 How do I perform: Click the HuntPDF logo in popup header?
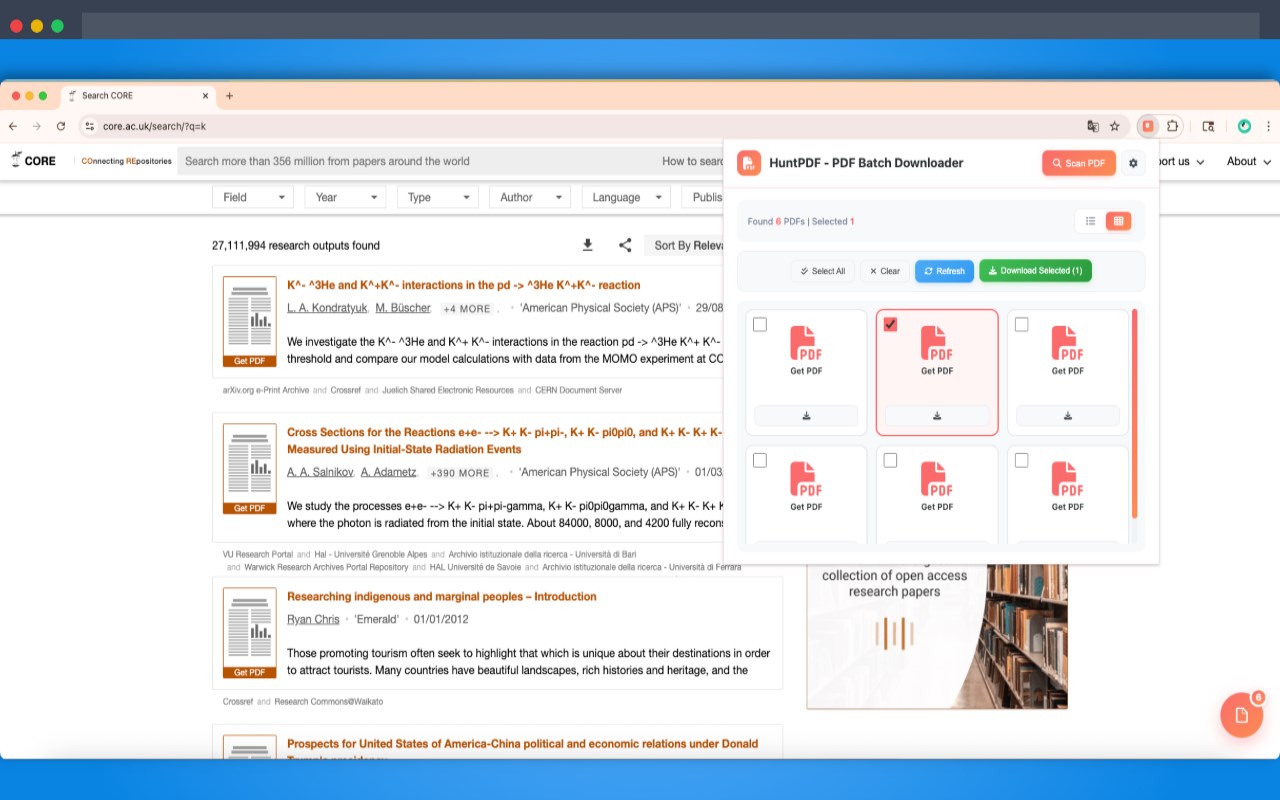click(x=749, y=163)
